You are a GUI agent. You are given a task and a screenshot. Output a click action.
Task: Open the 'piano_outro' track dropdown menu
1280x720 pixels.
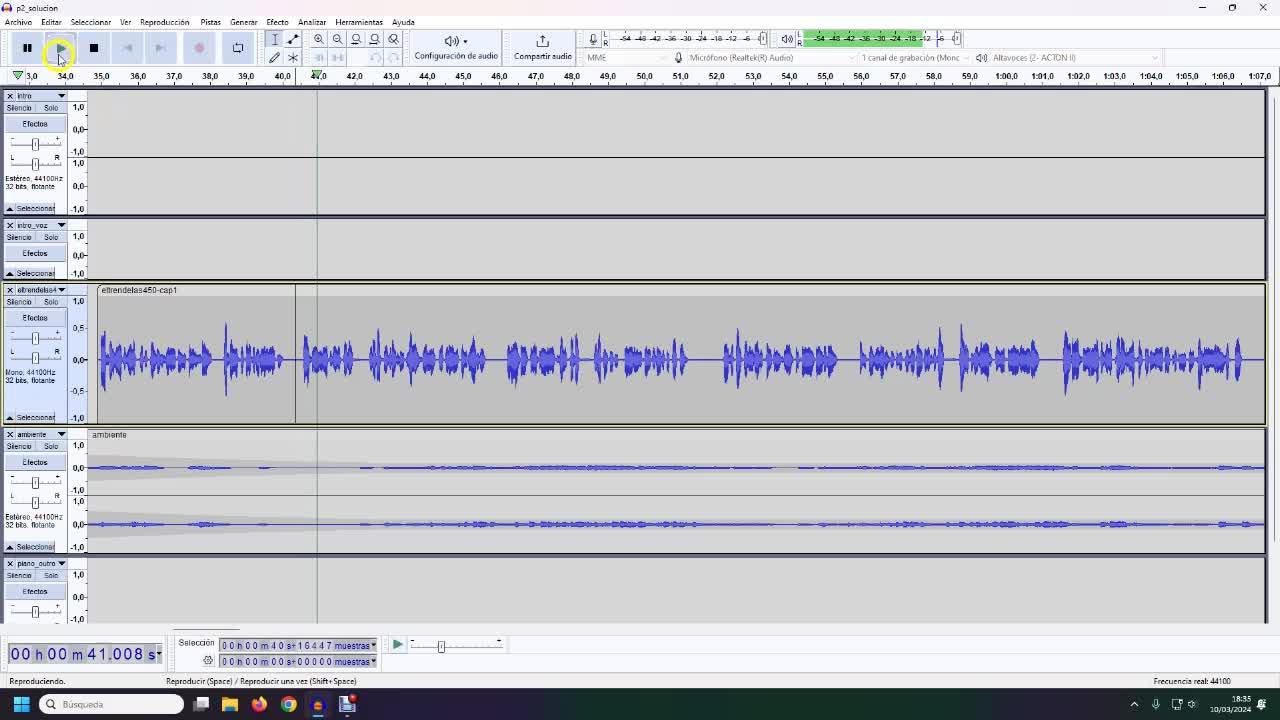pos(61,564)
